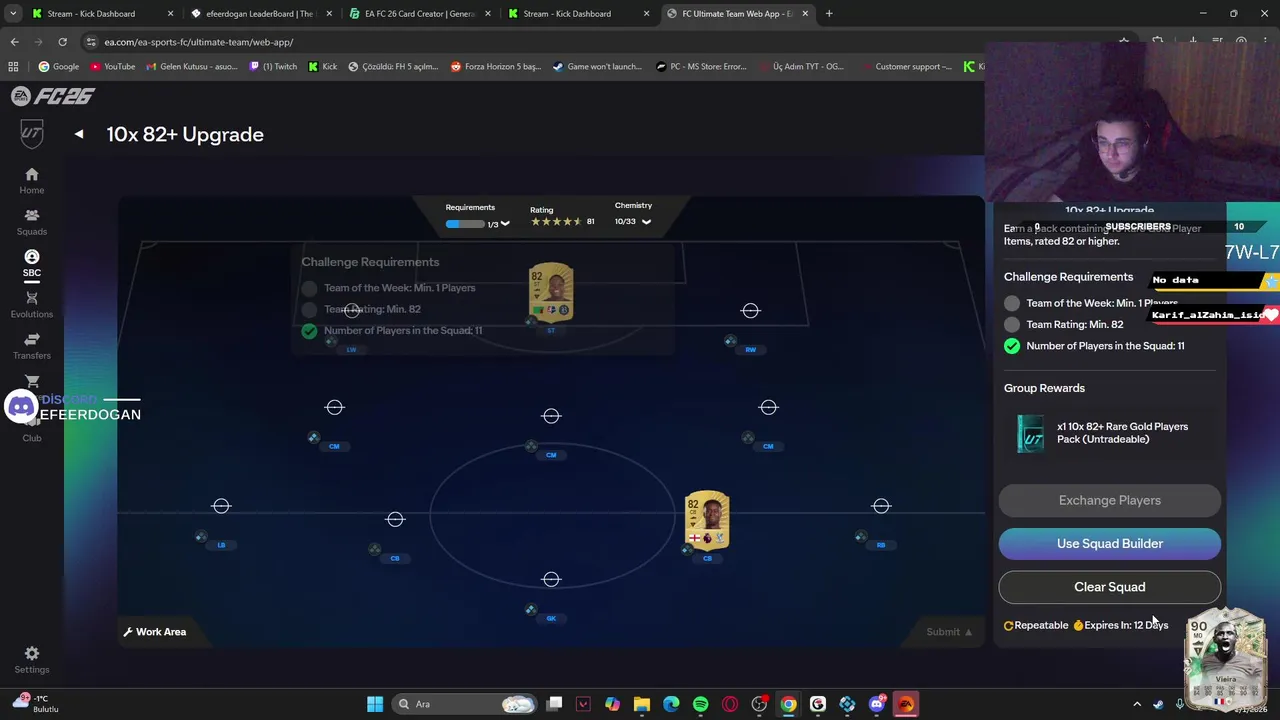
Task: Expand the Requirements 1/3 dropdown
Action: [x=505, y=224]
